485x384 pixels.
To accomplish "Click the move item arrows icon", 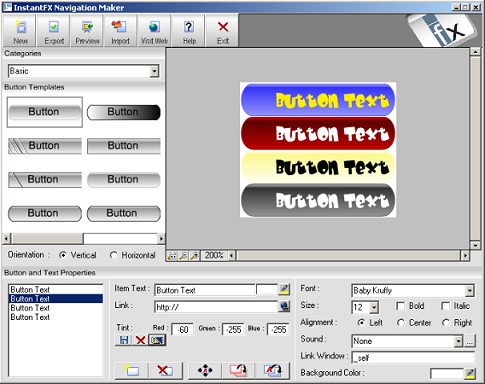I will 205,370.
